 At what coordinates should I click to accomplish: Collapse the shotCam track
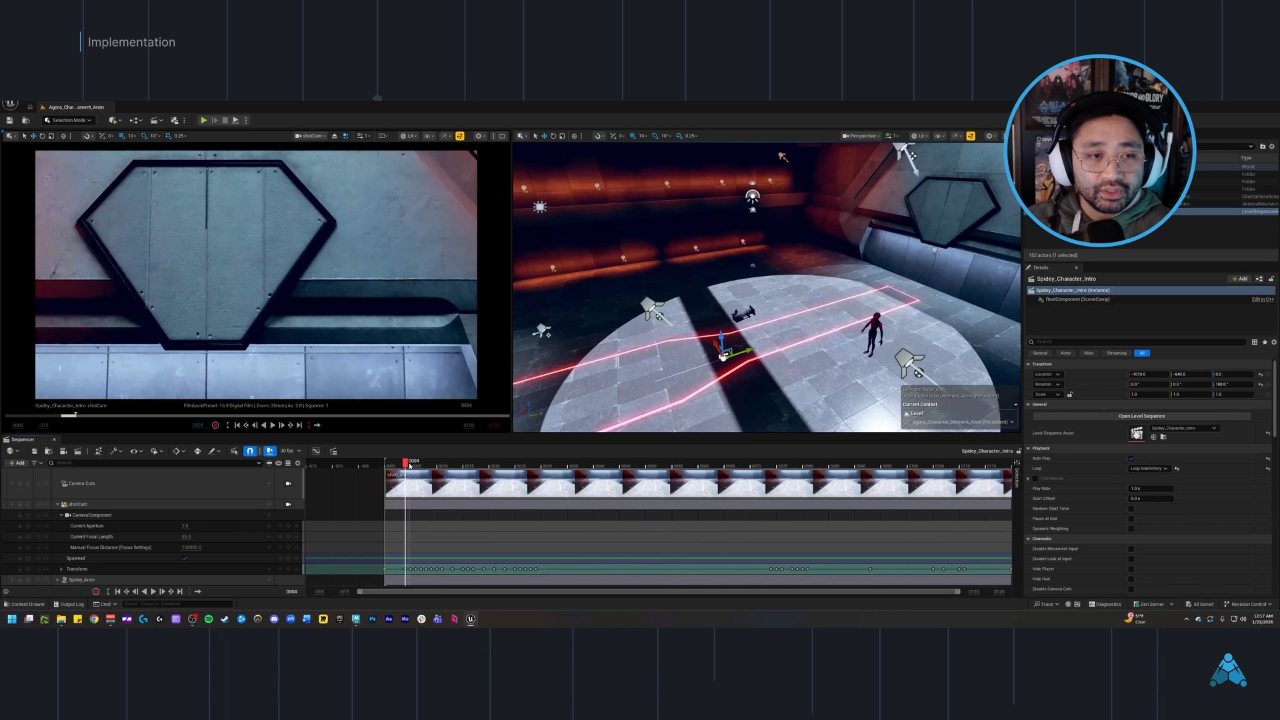click(x=57, y=504)
